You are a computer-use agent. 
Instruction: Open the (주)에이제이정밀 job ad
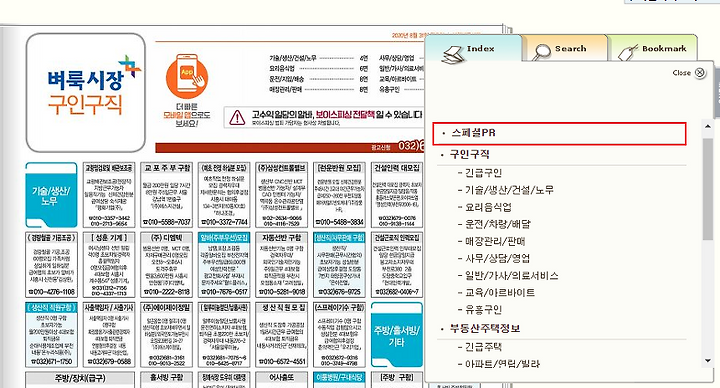point(167,335)
